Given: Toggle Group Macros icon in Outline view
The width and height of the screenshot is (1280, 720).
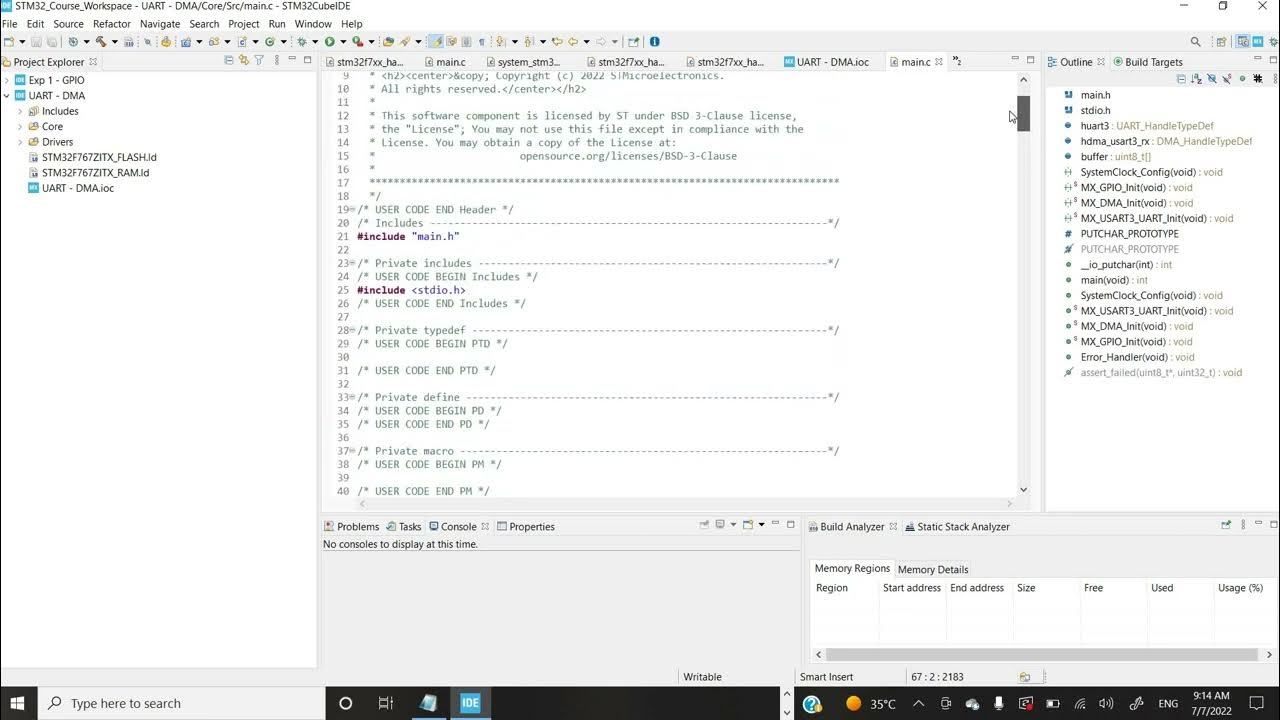Looking at the screenshot, I should tap(1258, 79).
